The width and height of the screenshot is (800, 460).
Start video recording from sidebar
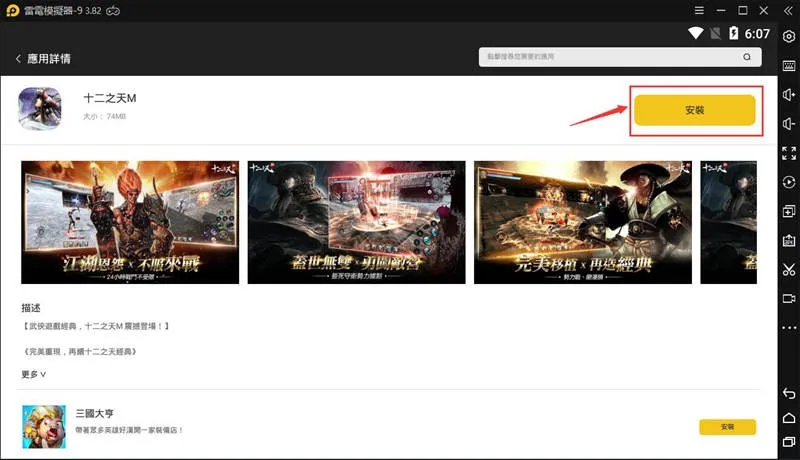[789, 298]
